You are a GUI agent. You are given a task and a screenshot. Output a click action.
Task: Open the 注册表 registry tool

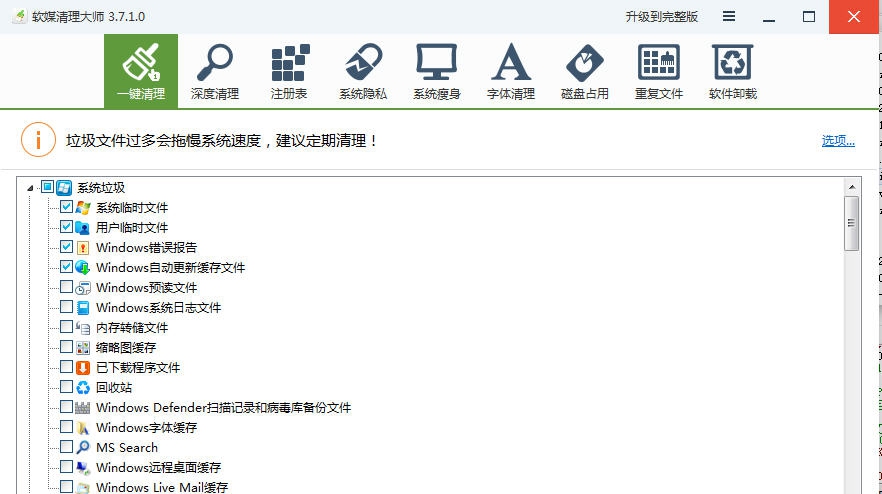[289, 71]
